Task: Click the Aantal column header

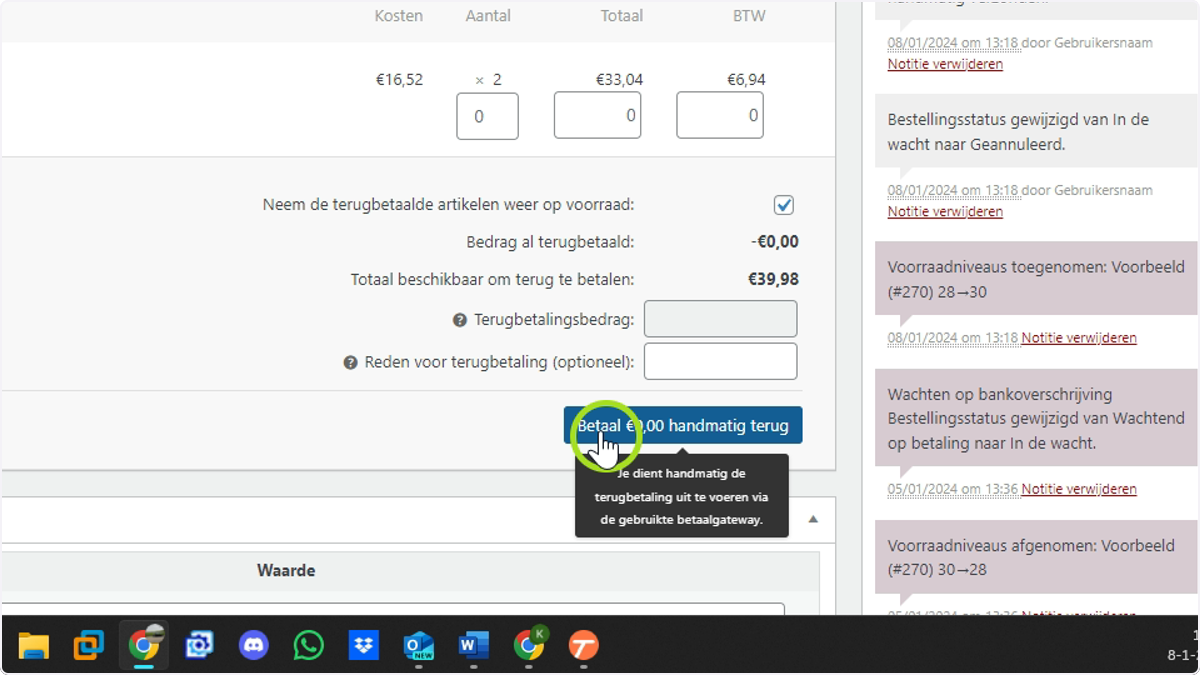Action: [x=488, y=16]
